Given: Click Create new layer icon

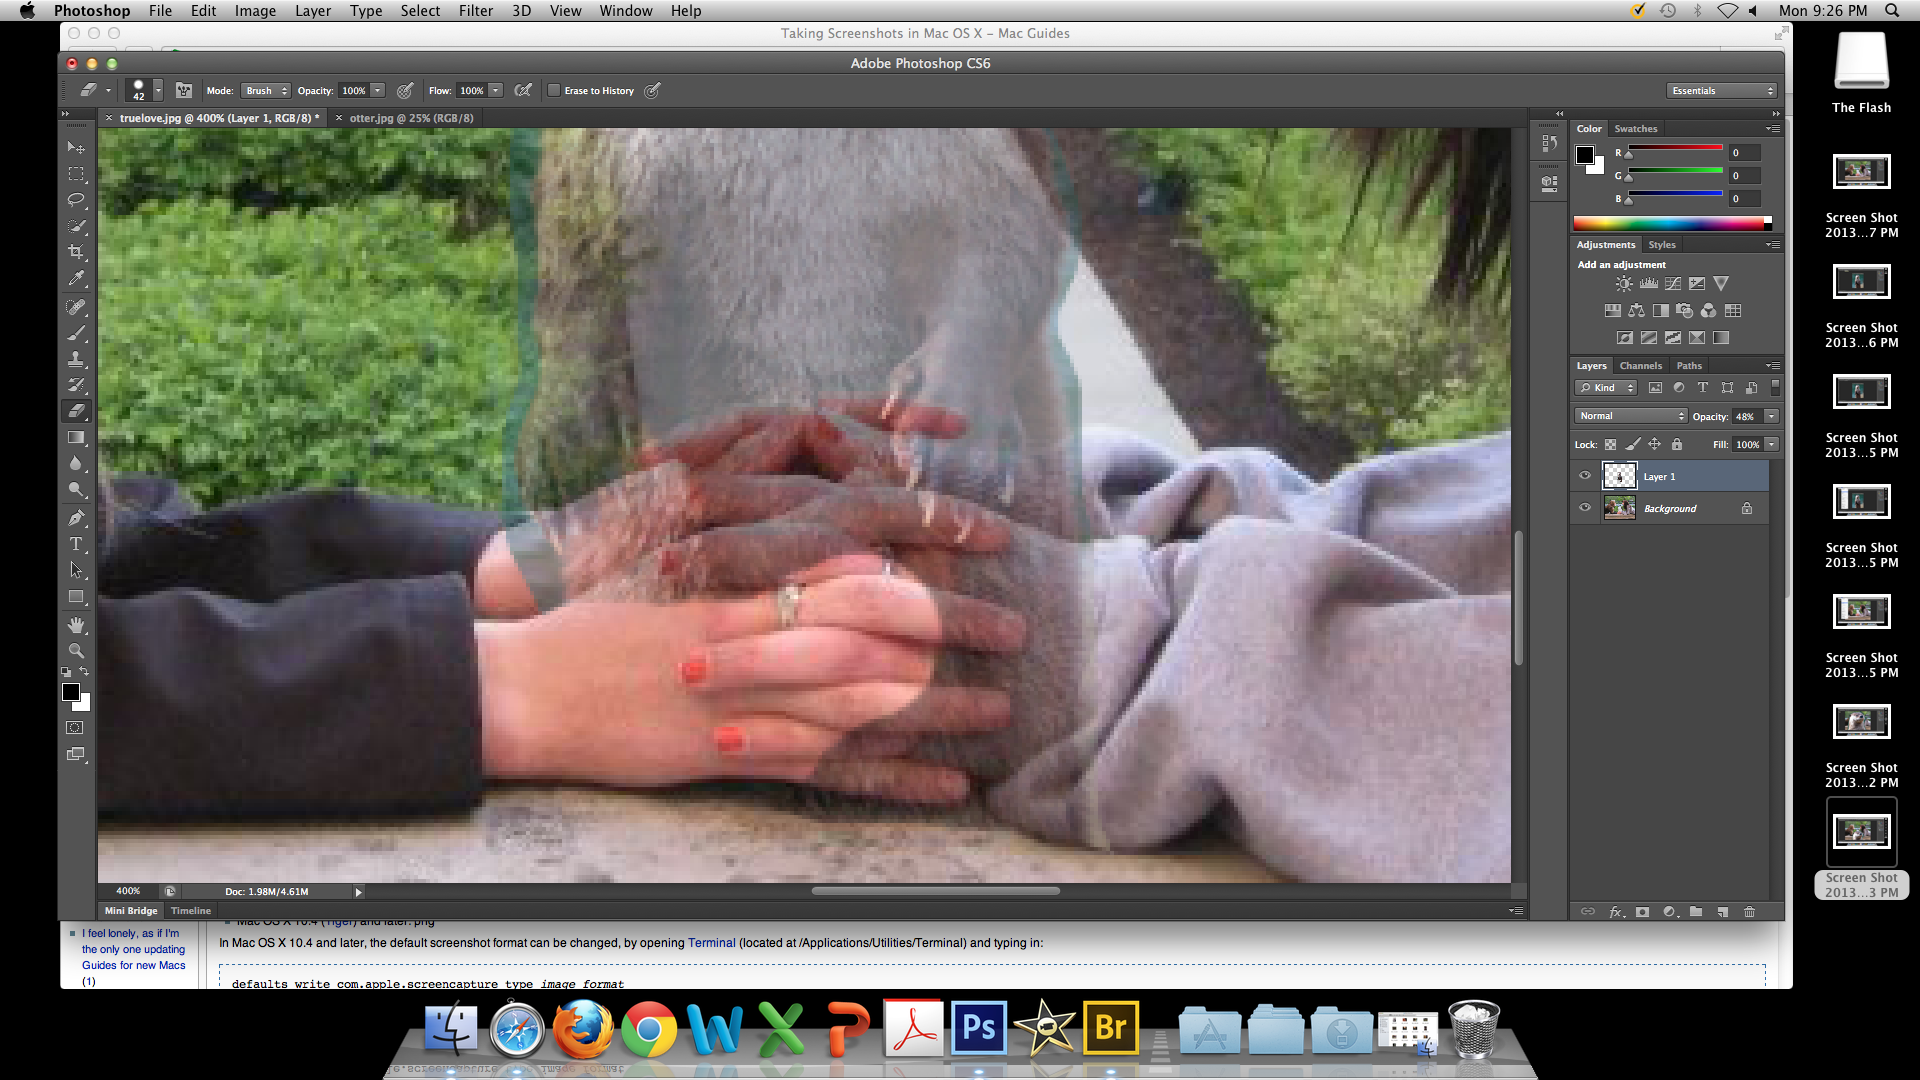Looking at the screenshot, I should pyautogui.click(x=1722, y=912).
